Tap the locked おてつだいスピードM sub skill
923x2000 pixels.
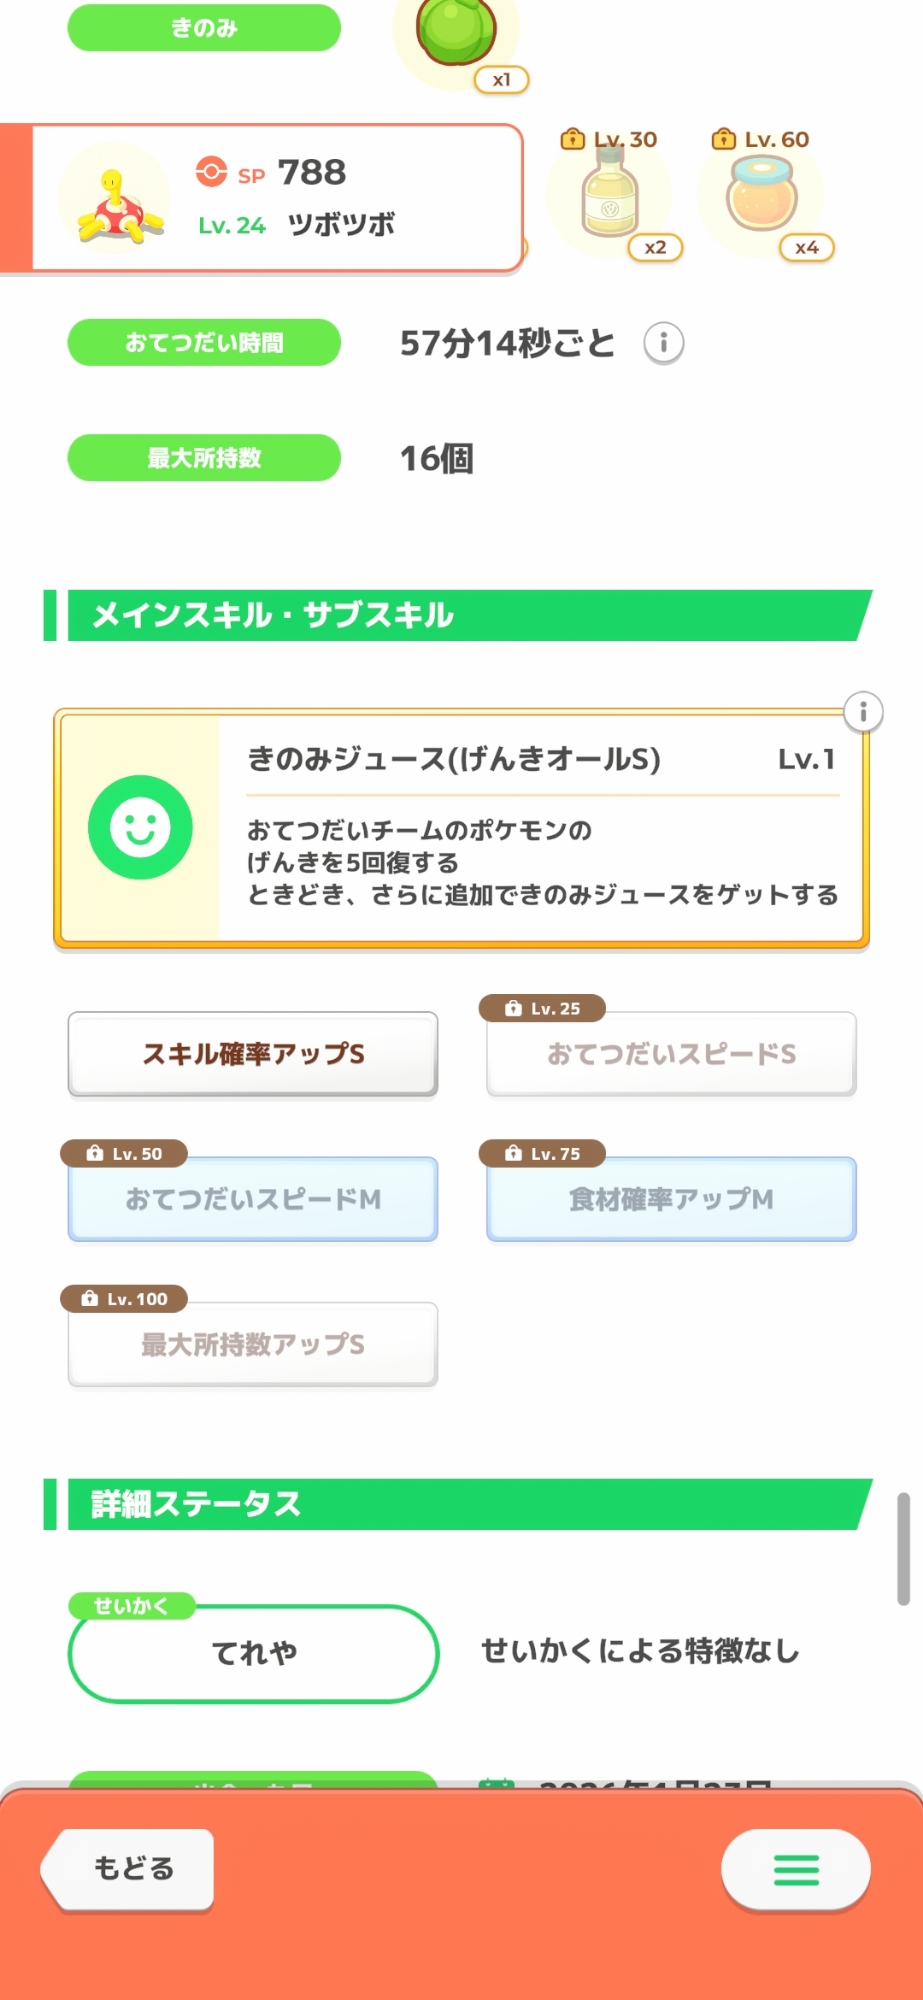point(253,1199)
